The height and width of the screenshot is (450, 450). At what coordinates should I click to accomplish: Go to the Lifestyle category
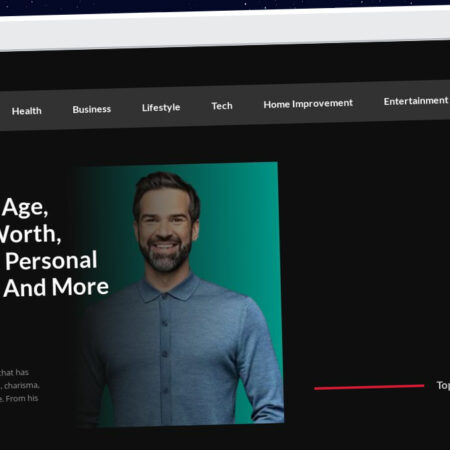[161, 108]
